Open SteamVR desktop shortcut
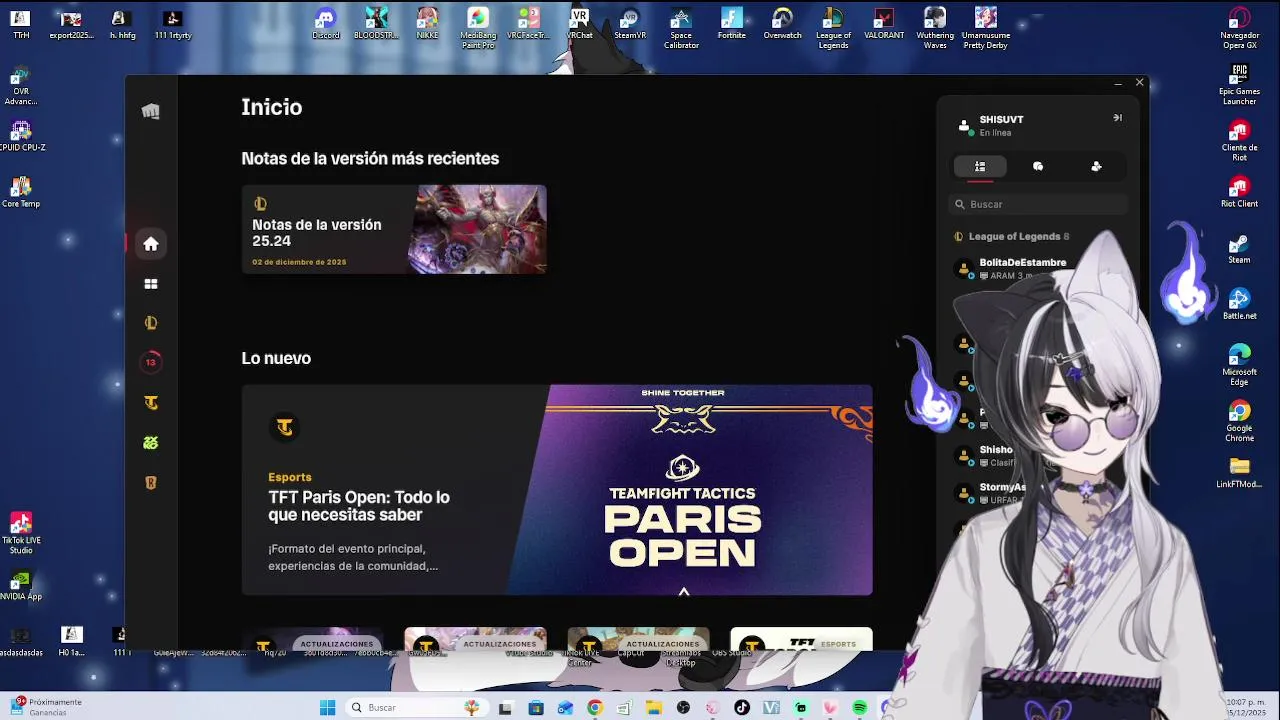This screenshot has width=1280, height=720. point(630,24)
